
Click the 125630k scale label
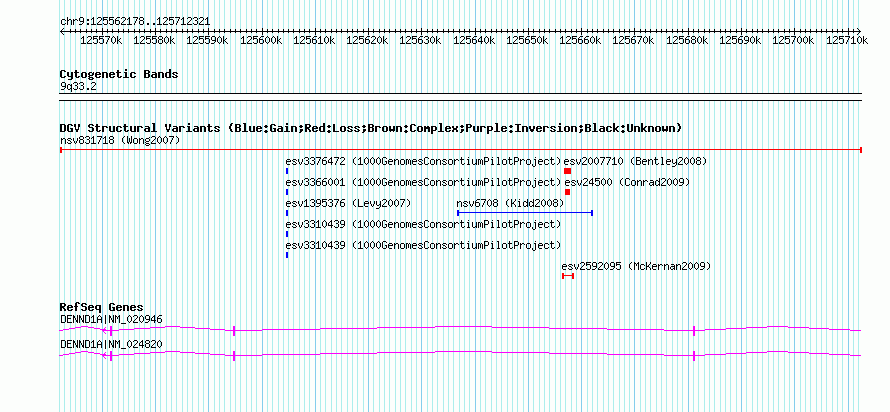[x=421, y=40]
